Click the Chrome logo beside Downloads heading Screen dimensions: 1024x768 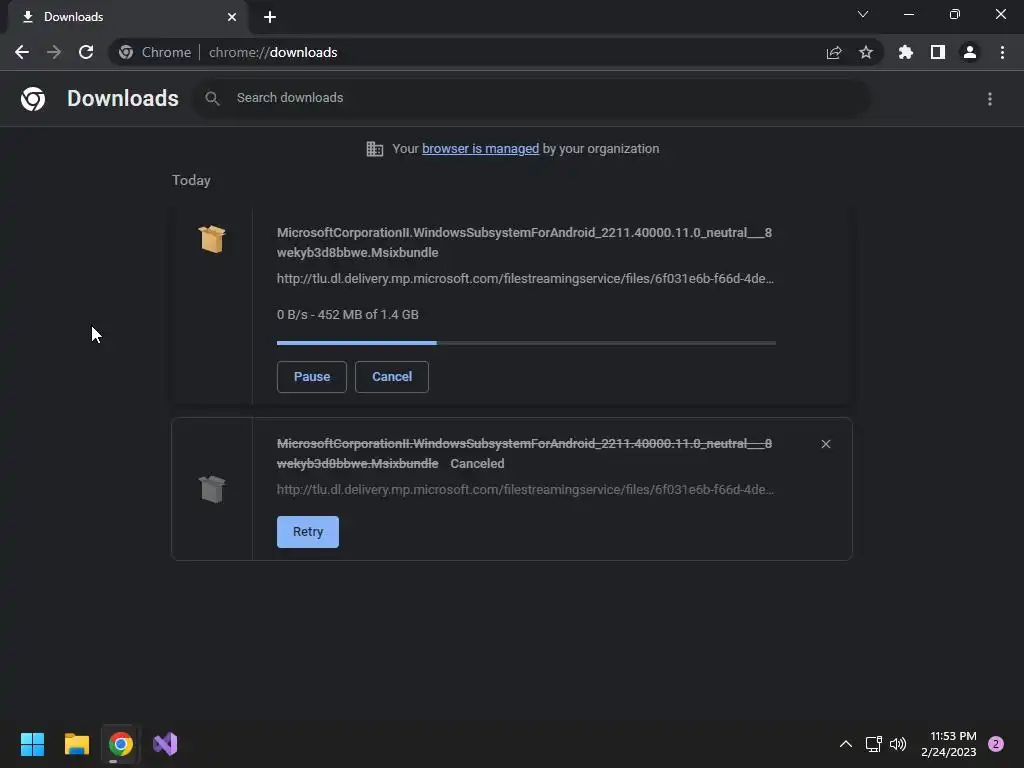(33, 99)
